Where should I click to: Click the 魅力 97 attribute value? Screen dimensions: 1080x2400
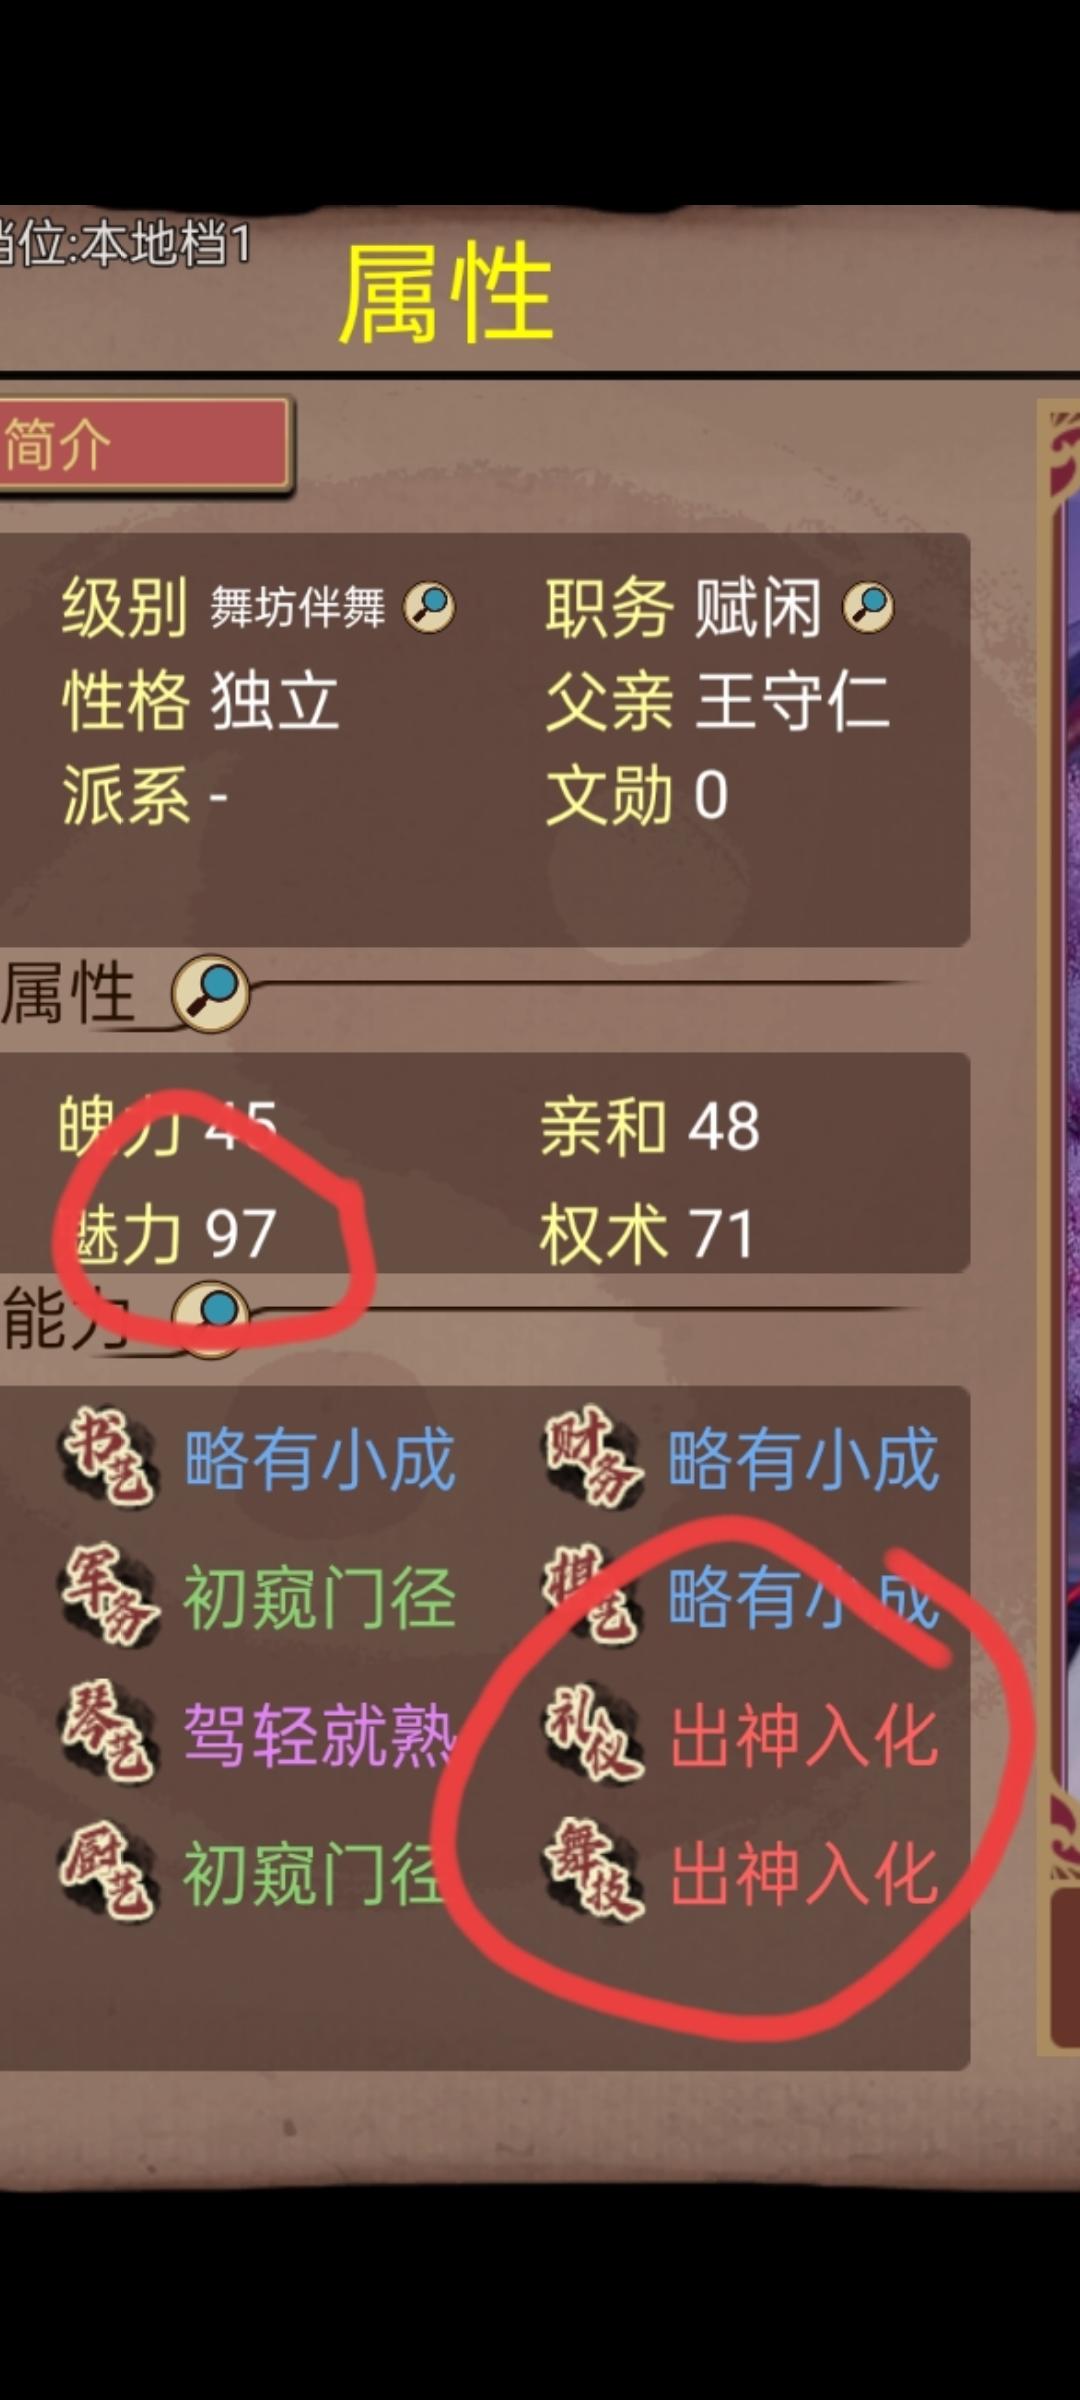pyautogui.click(x=166, y=1233)
